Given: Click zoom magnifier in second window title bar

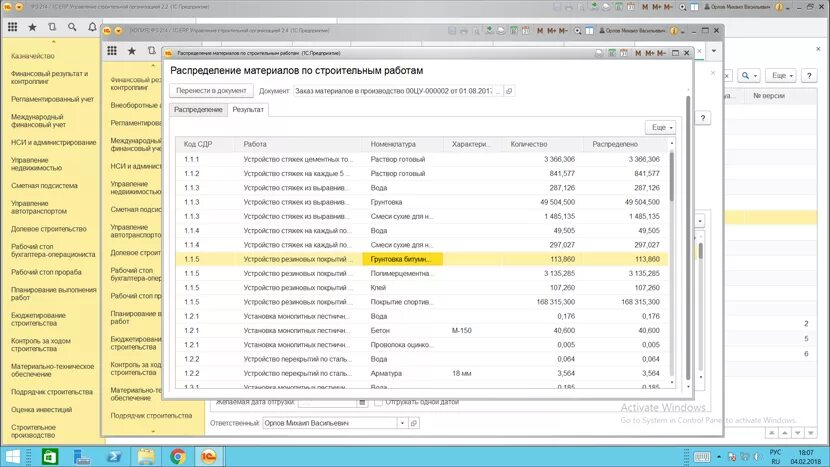Looking at the screenshot, I should [578, 31].
